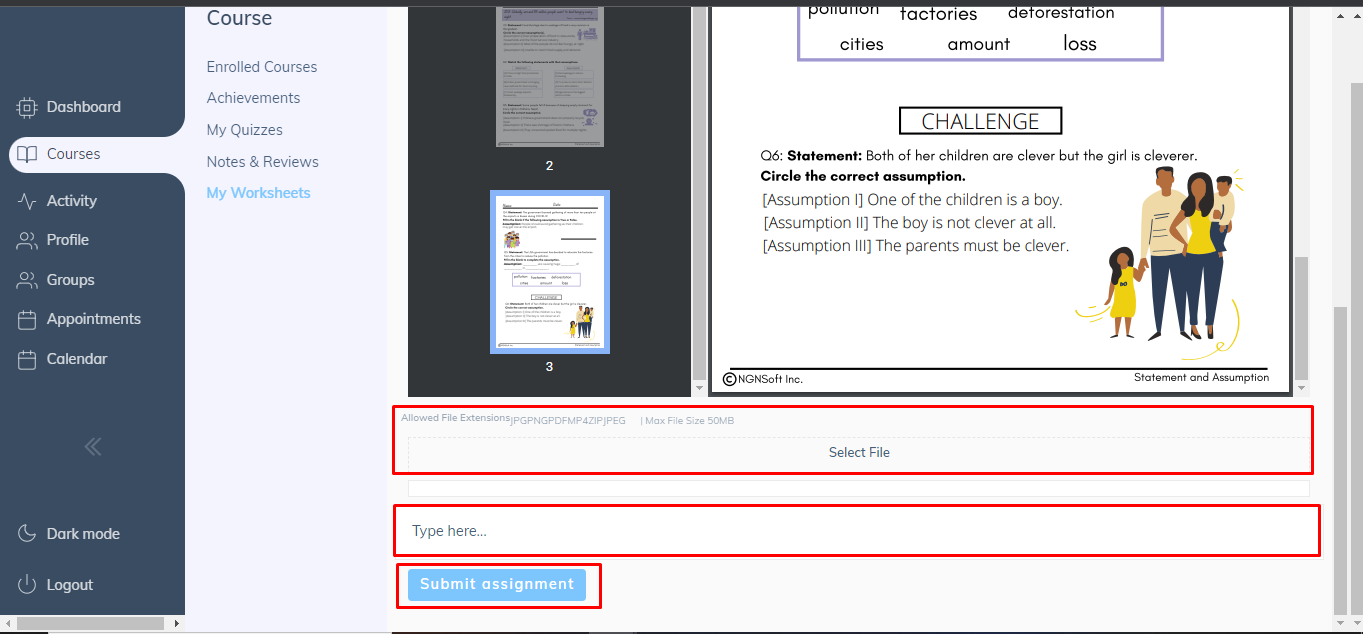Click the Groups icon in sidebar
The image size is (1363, 634).
tap(27, 280)
